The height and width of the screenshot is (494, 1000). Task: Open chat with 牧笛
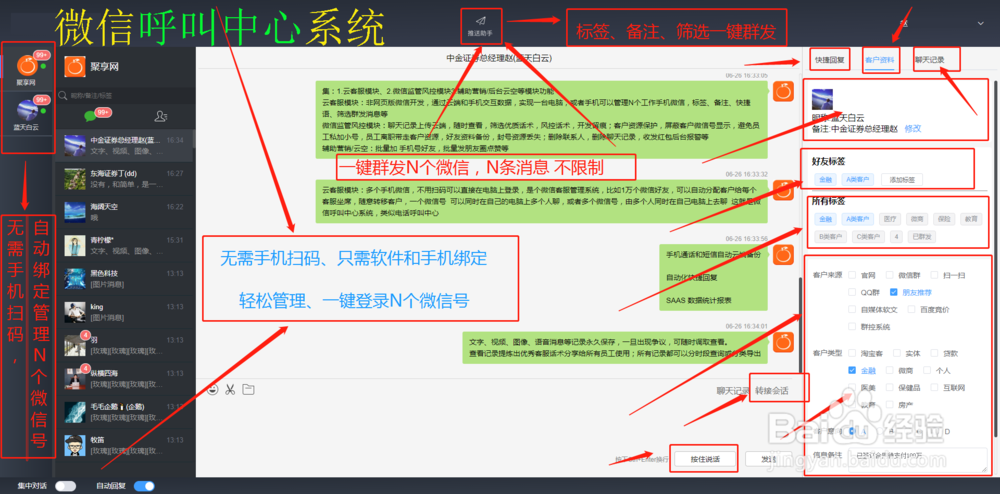125,445
